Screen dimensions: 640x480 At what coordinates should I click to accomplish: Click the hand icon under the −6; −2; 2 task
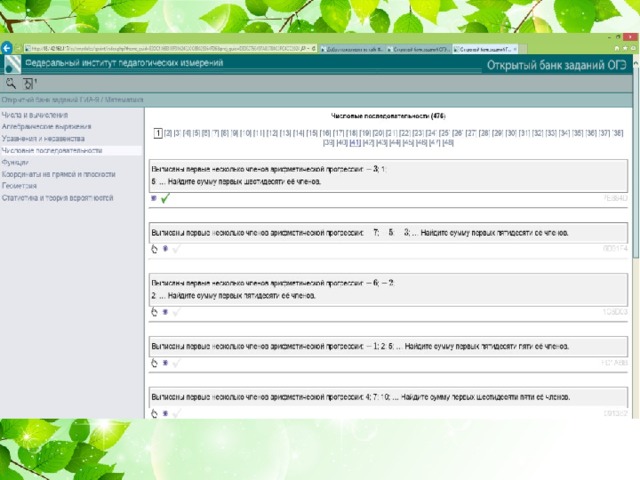[154, 312]
